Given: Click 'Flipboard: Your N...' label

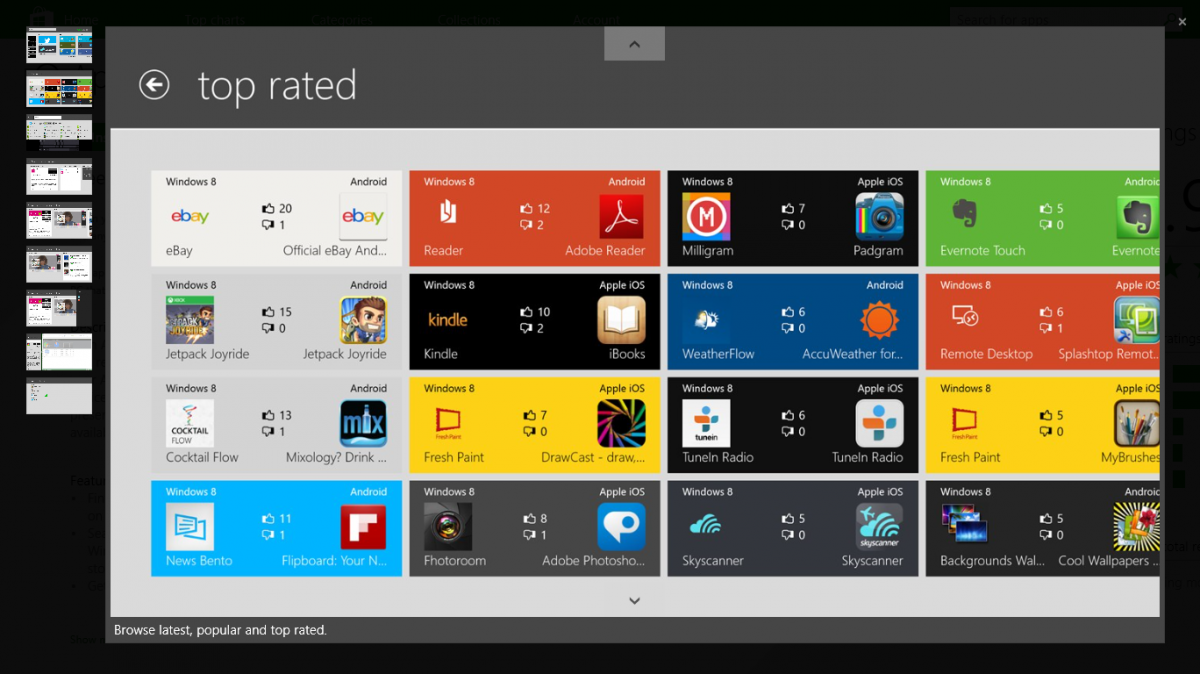Looking at the screenshot, I should (334, 561).
